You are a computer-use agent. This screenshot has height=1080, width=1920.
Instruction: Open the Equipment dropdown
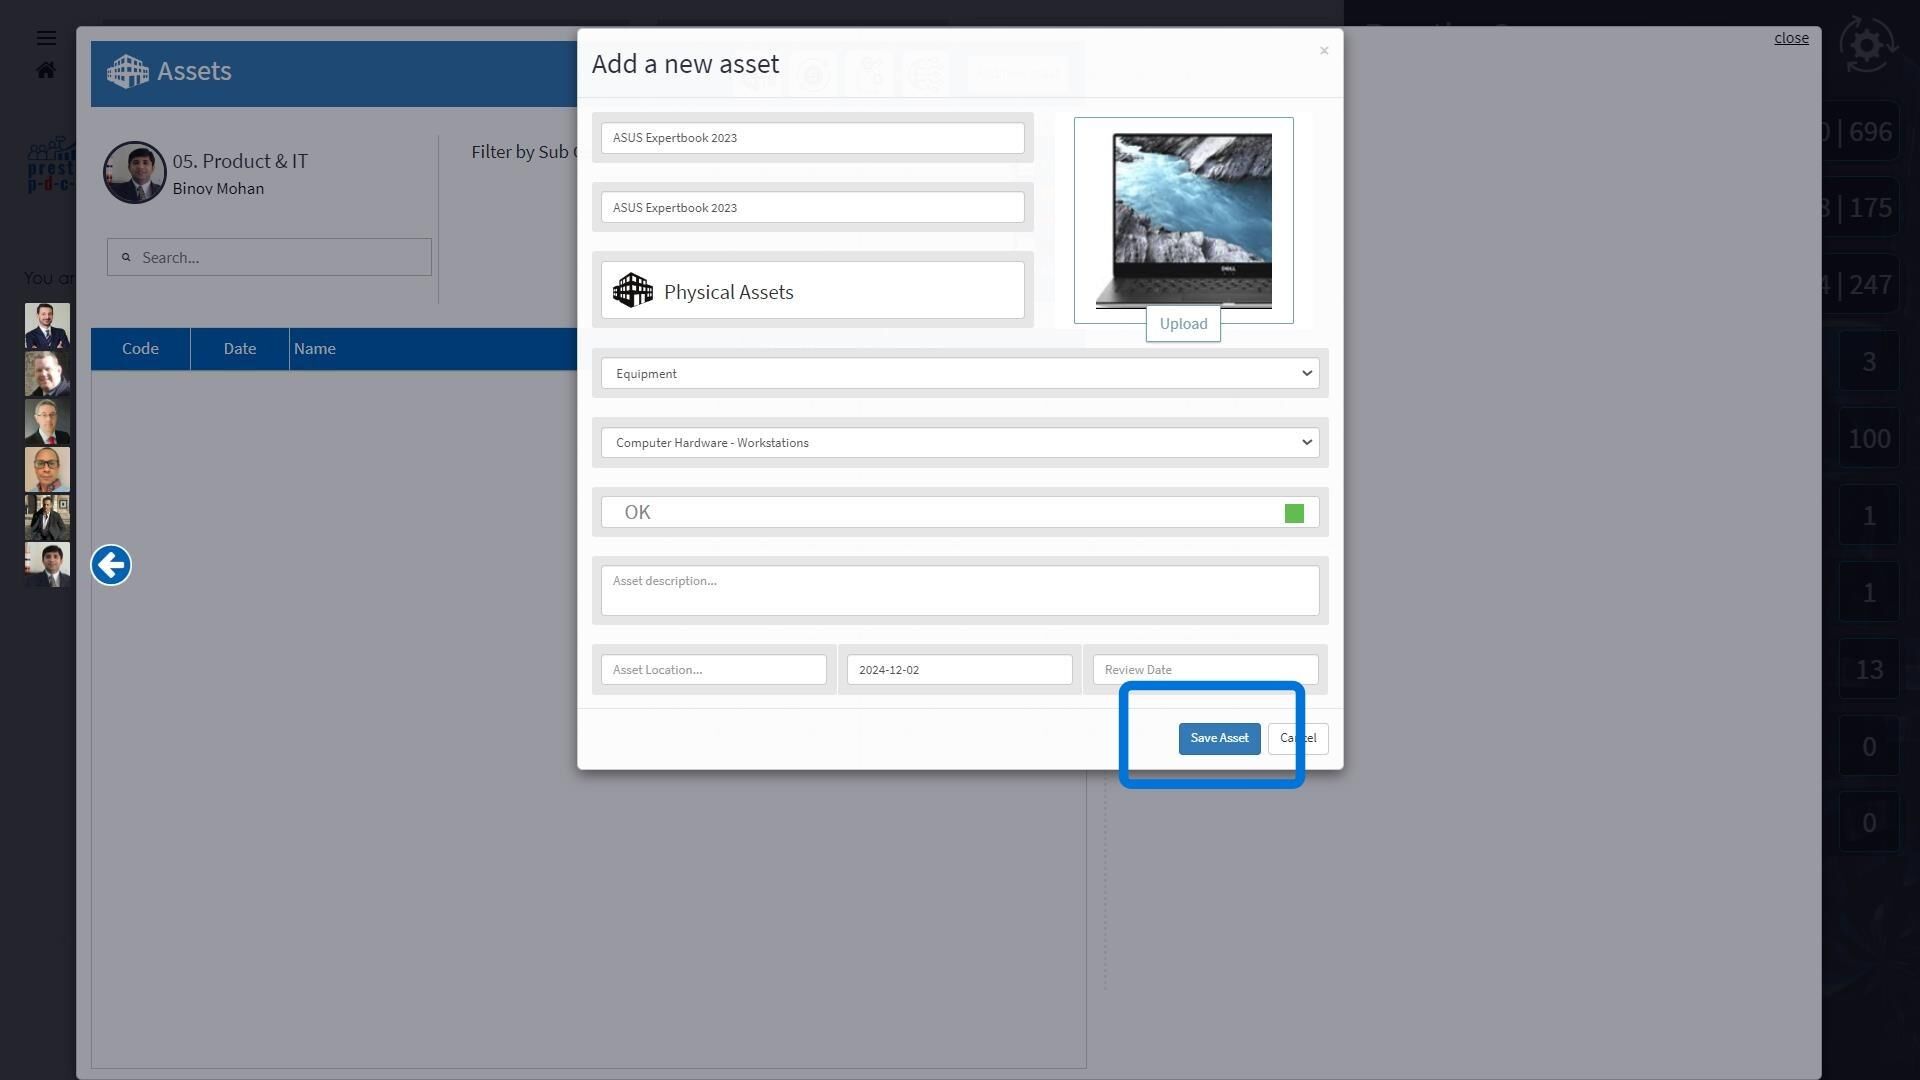[x=959, y=373]
